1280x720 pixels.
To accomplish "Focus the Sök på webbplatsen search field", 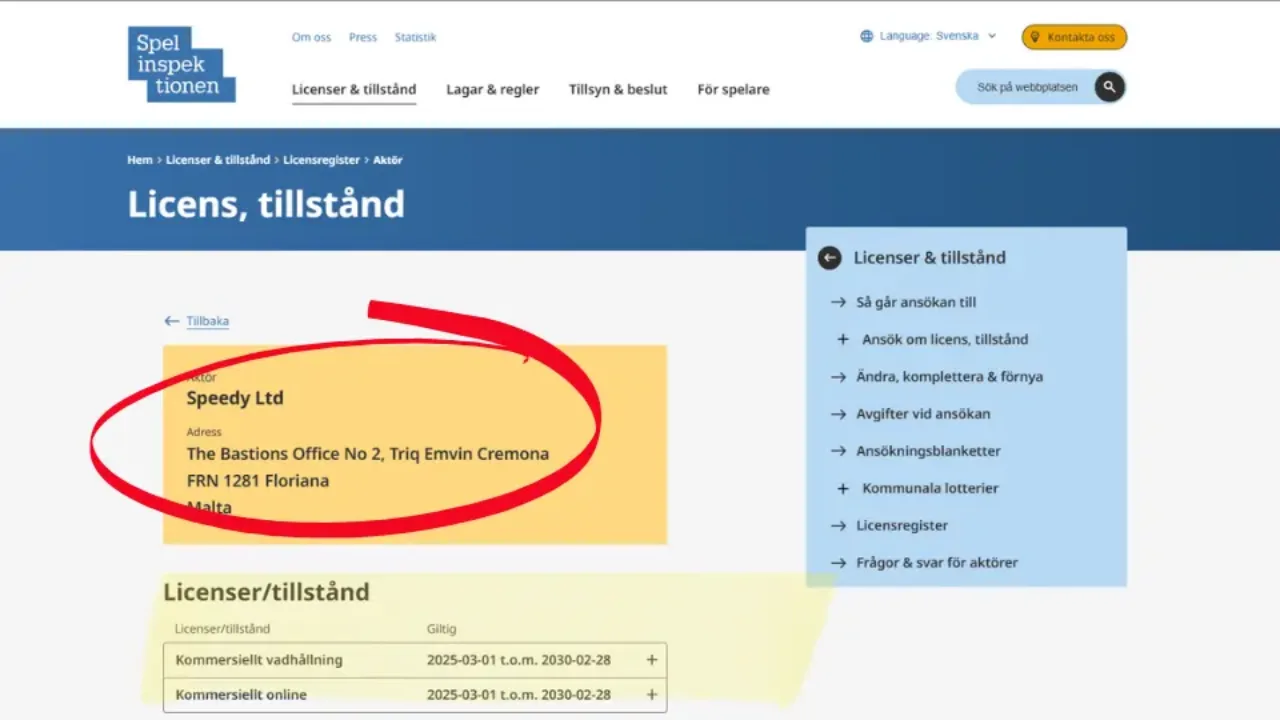I will click(x=1028, y=87).
